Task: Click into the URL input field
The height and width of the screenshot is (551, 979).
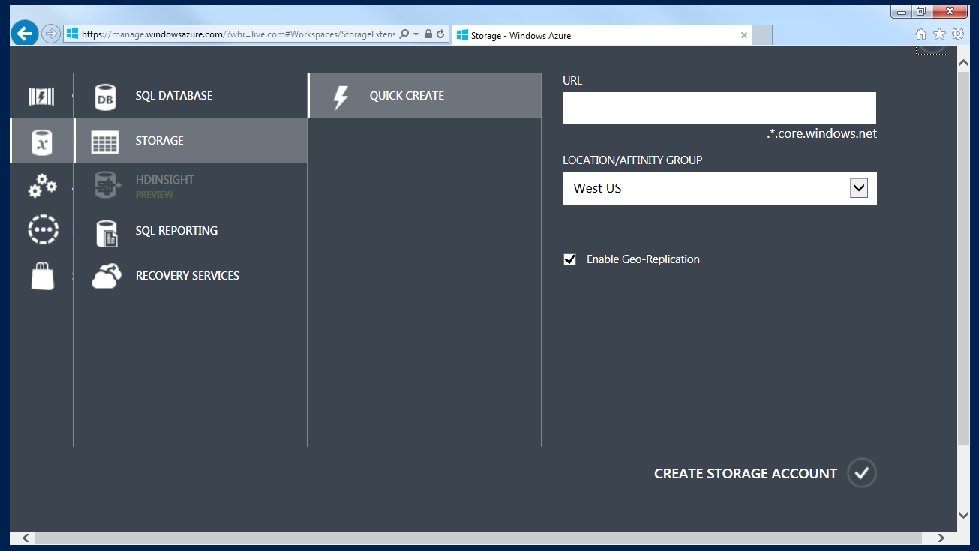Action: point(719,108)
